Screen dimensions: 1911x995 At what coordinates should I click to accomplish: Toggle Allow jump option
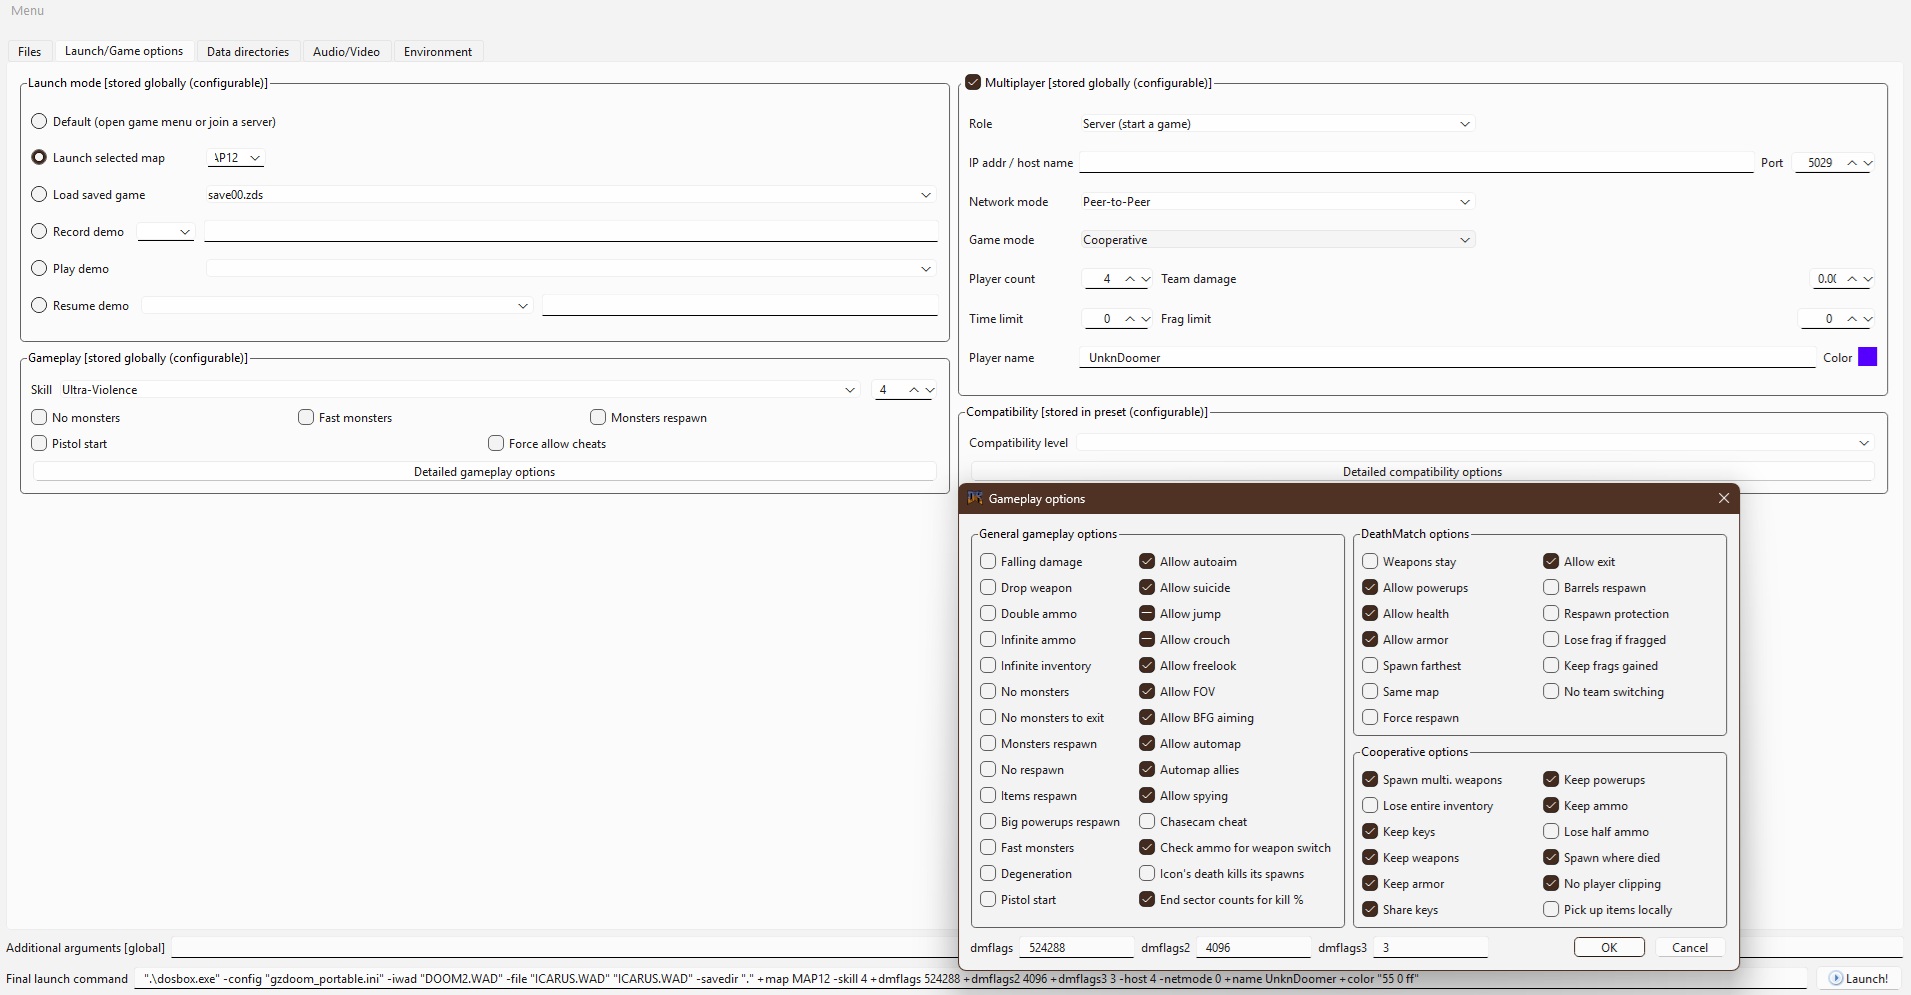pos(1147,614)
